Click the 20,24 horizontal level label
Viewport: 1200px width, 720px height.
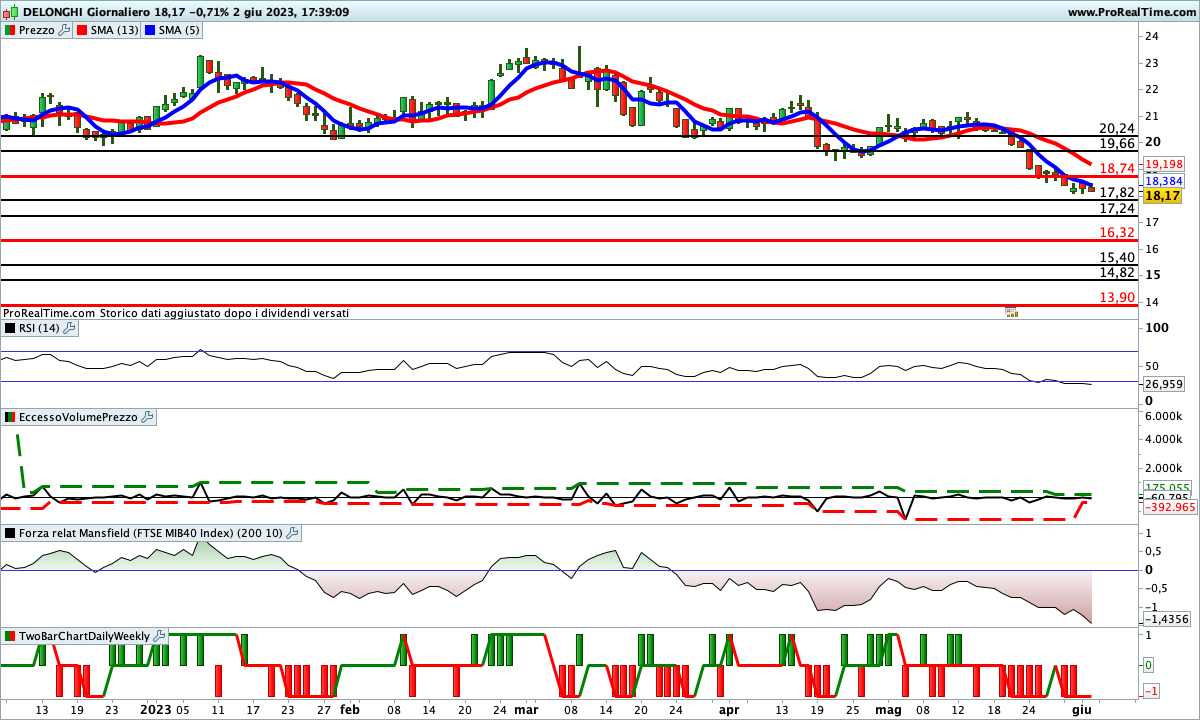coord(1117,128)
